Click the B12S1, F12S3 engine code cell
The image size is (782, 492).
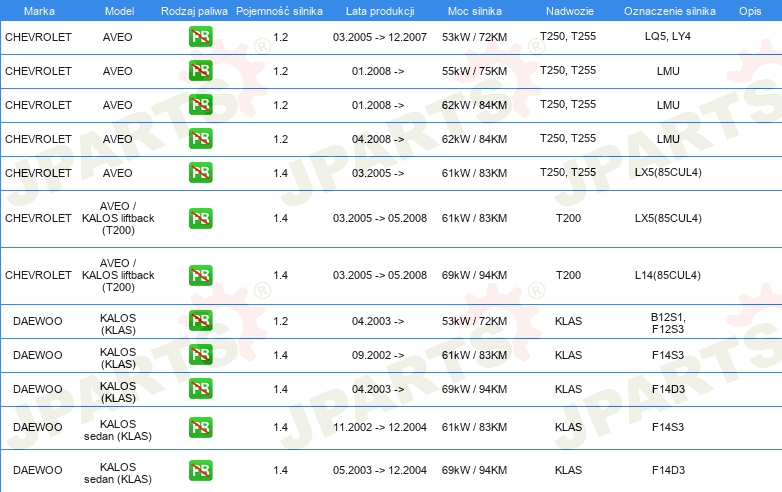(668, 321)
